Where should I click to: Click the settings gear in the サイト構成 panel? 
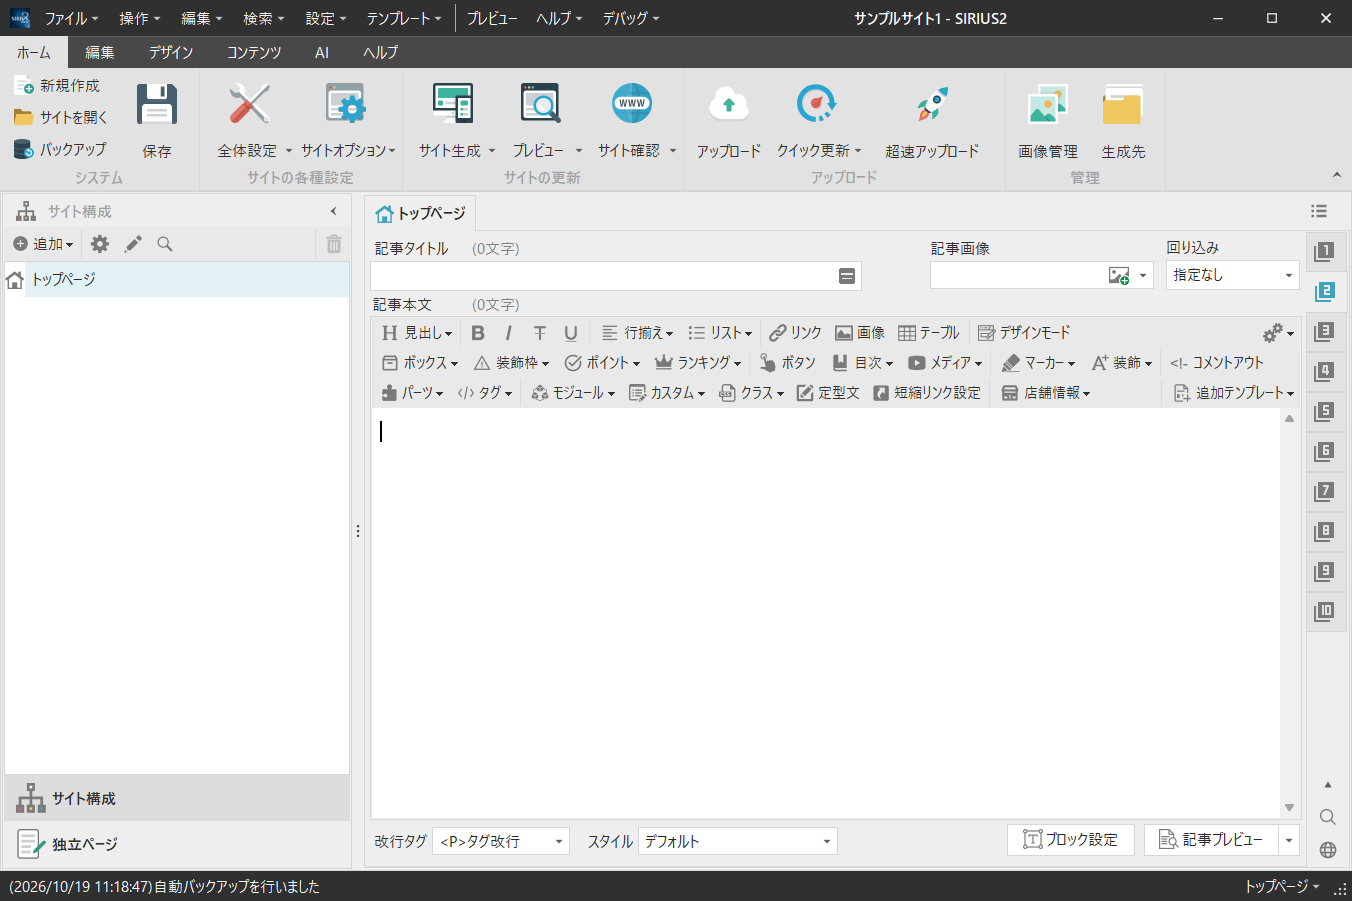(x=100, y=244)
